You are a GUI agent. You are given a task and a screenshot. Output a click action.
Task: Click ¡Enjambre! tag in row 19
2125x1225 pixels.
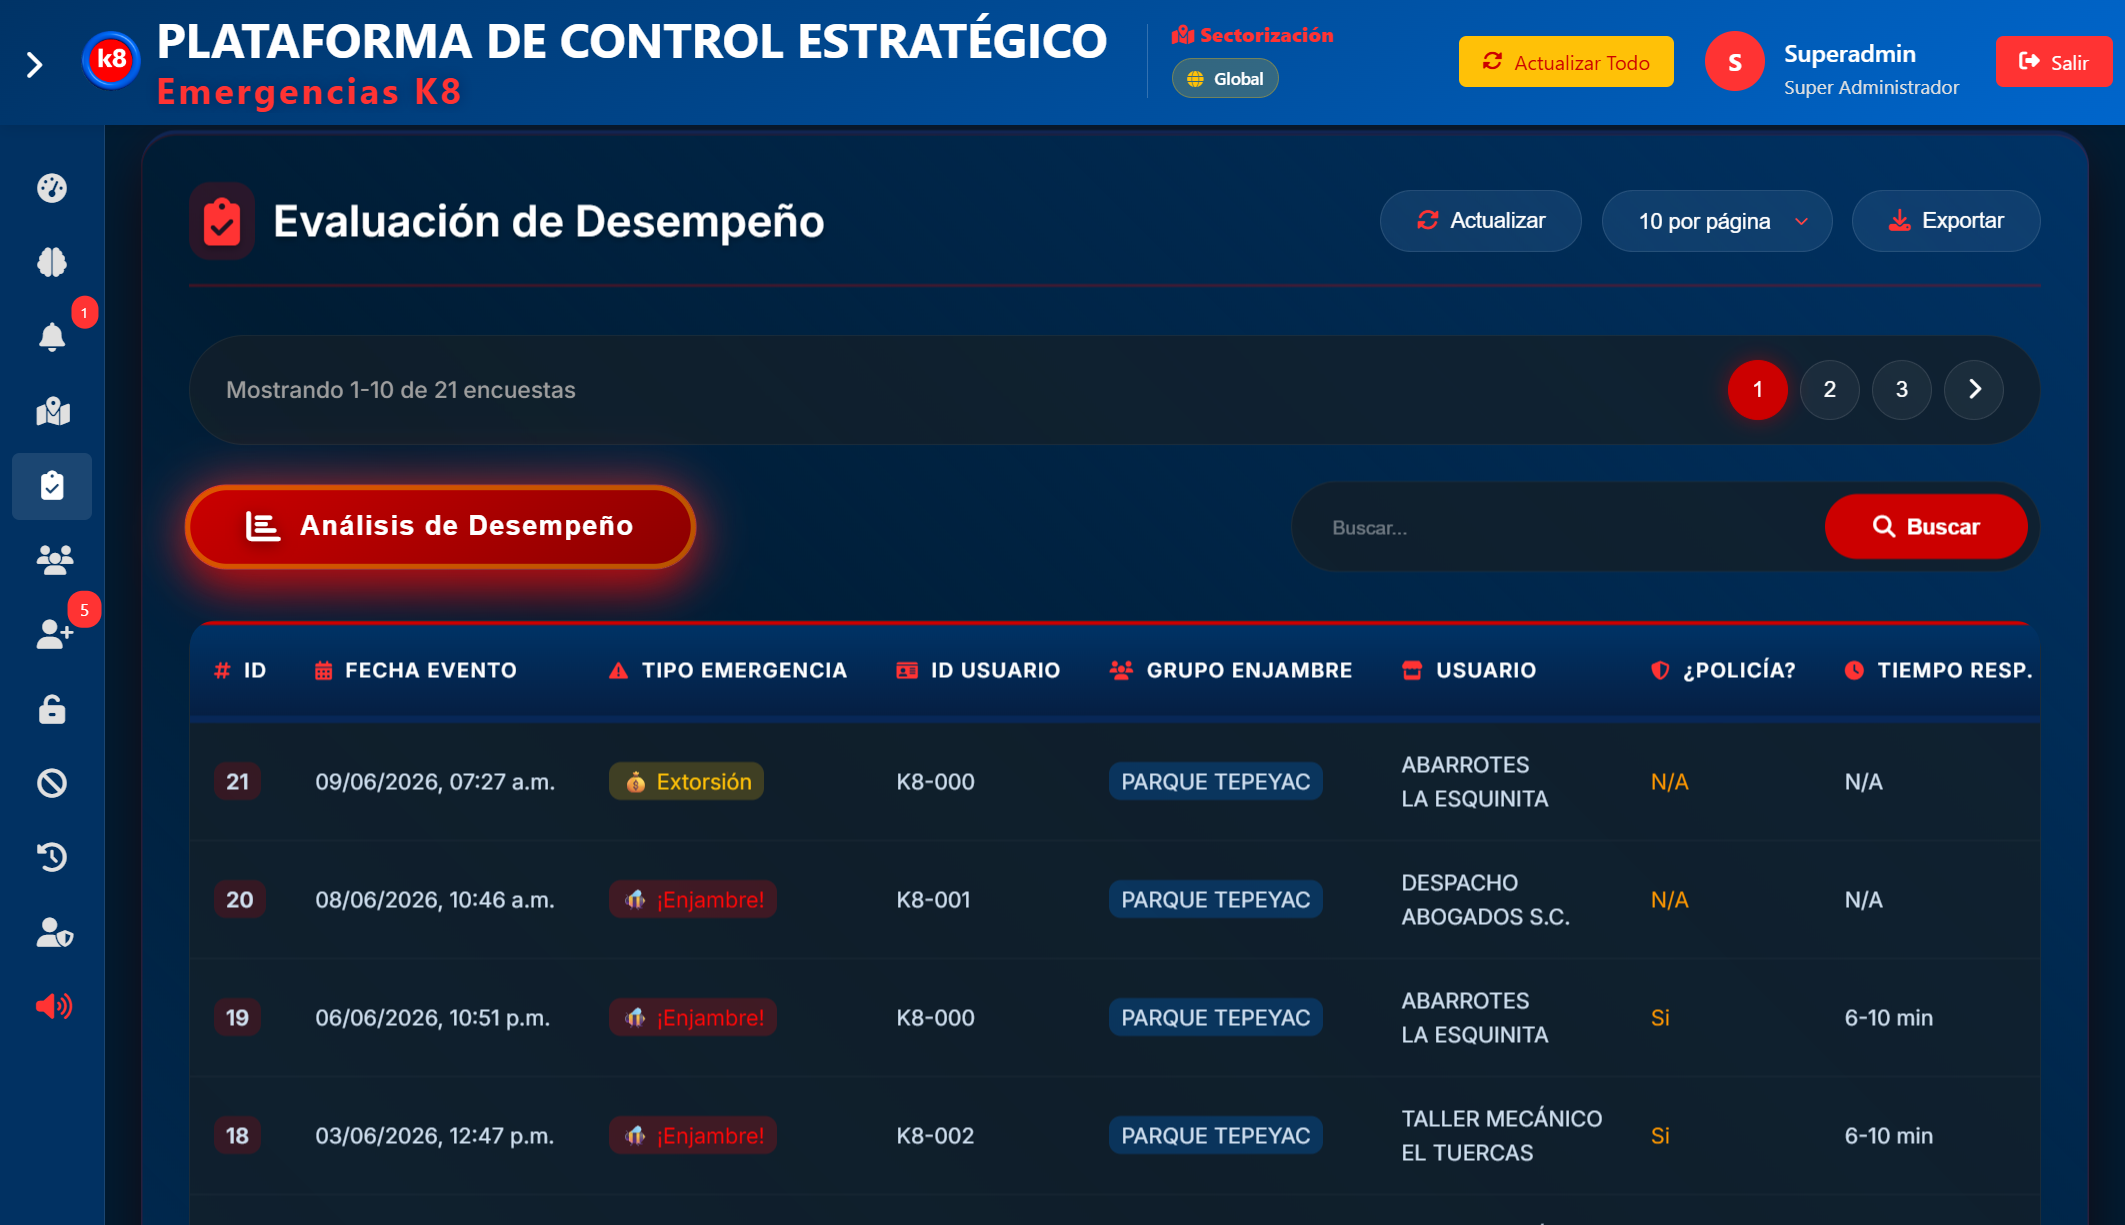pos(692,1018)
